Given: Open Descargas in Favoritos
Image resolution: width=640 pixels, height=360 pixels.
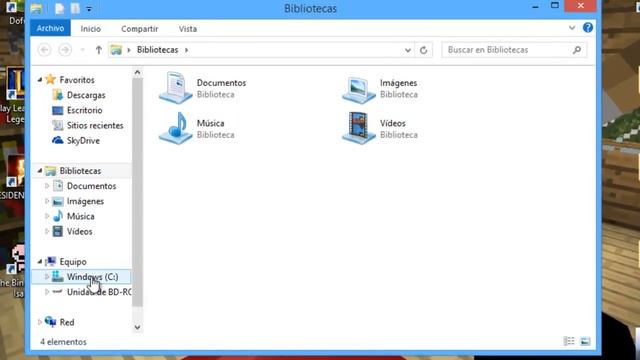Looking at the screenshot, I should coord(86,95).
